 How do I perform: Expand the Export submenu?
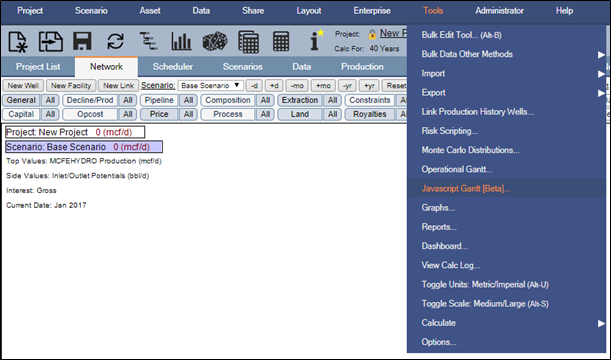(x=507, y=93)
